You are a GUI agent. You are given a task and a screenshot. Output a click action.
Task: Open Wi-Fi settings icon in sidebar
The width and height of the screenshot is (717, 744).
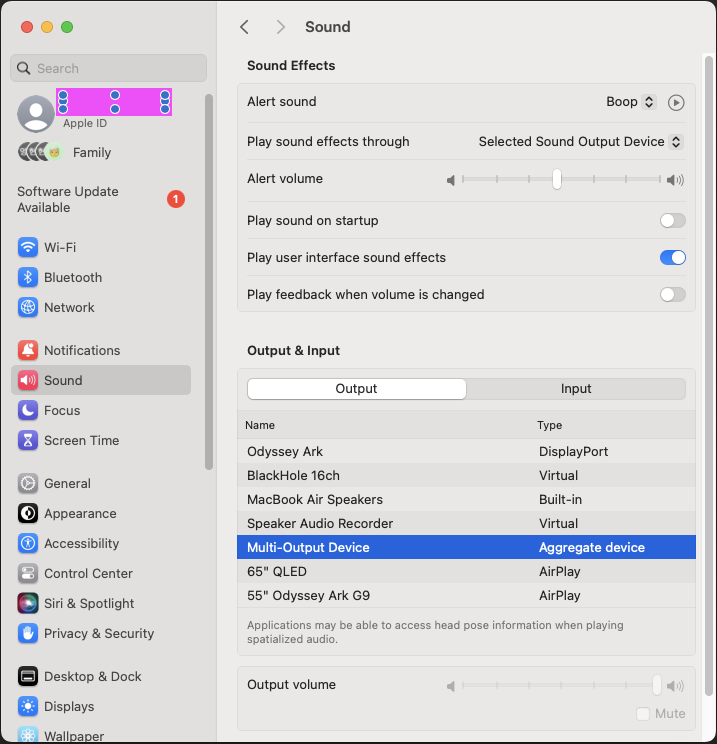click(x=28, y=247)
